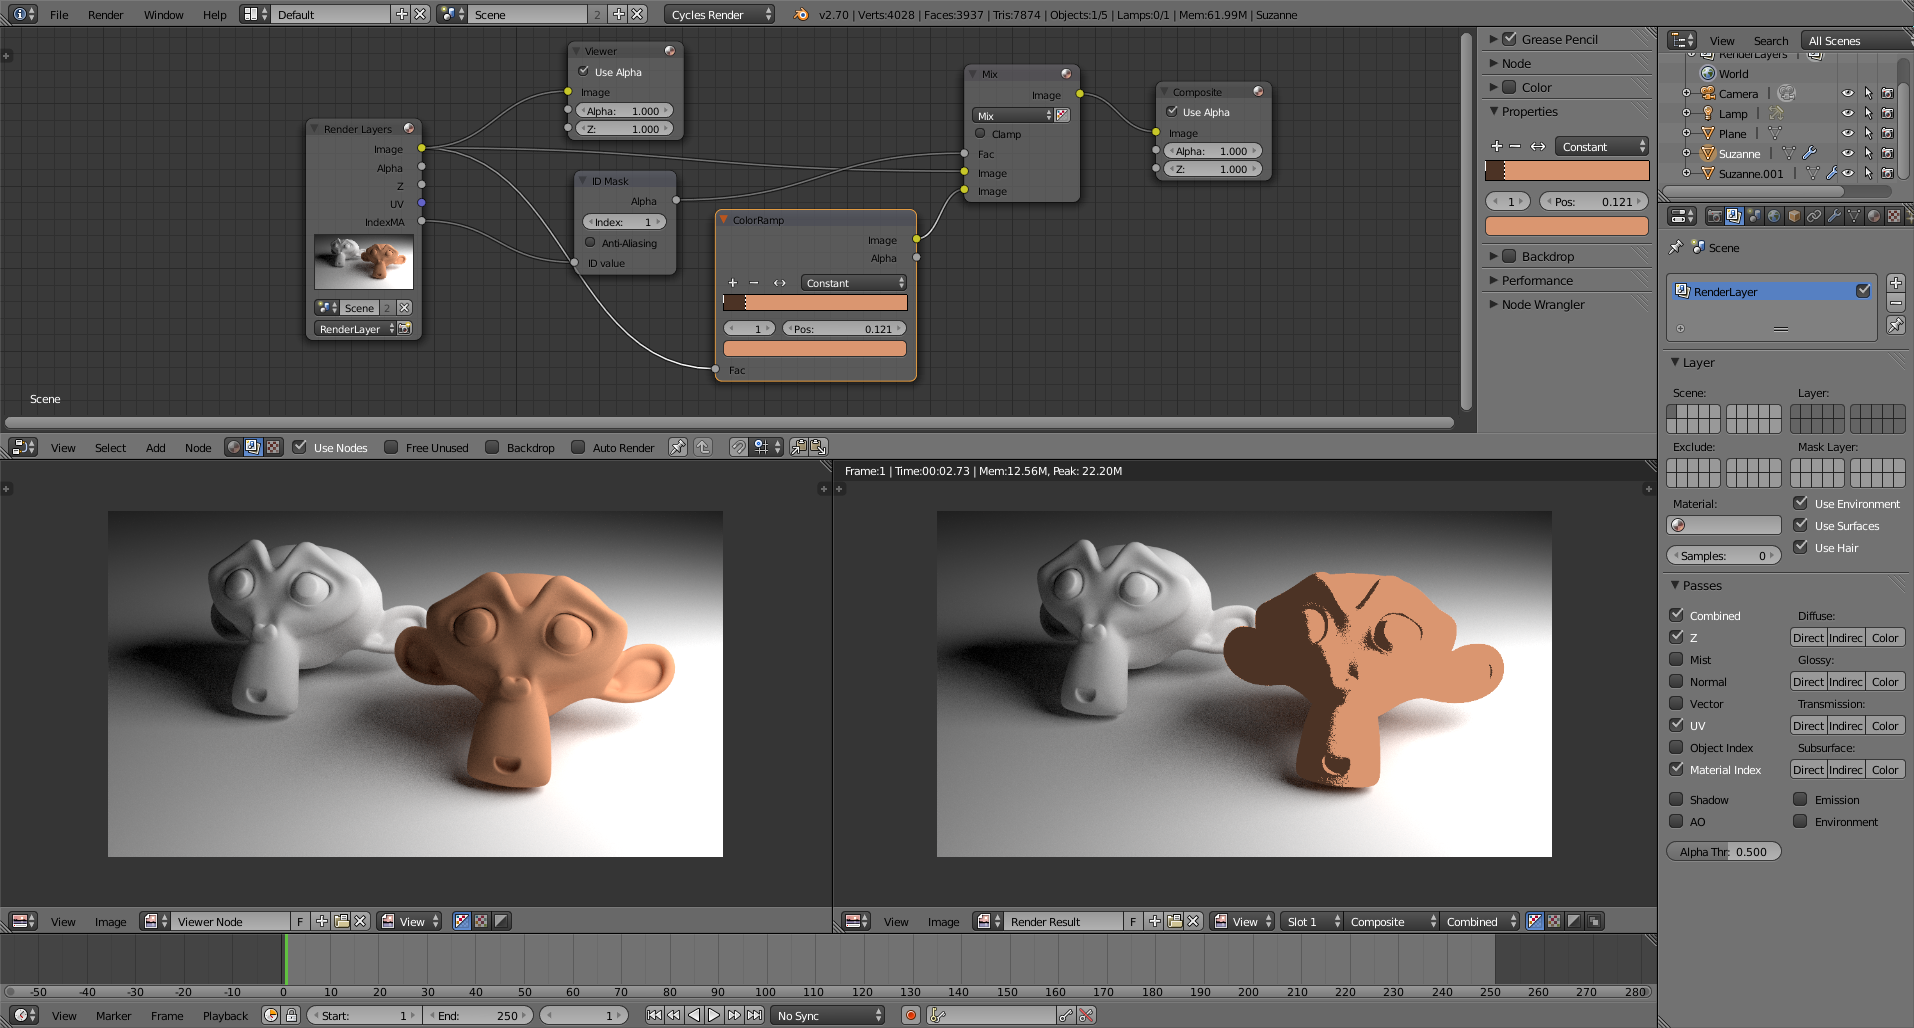The height and width of the screenshot is (1028, 1914).
Task: Click the Diffuse Direct pass button
Action: click(x=1808, y=637)
